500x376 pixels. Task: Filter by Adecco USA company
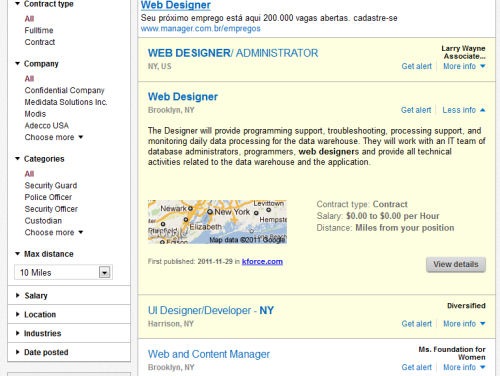46,125
